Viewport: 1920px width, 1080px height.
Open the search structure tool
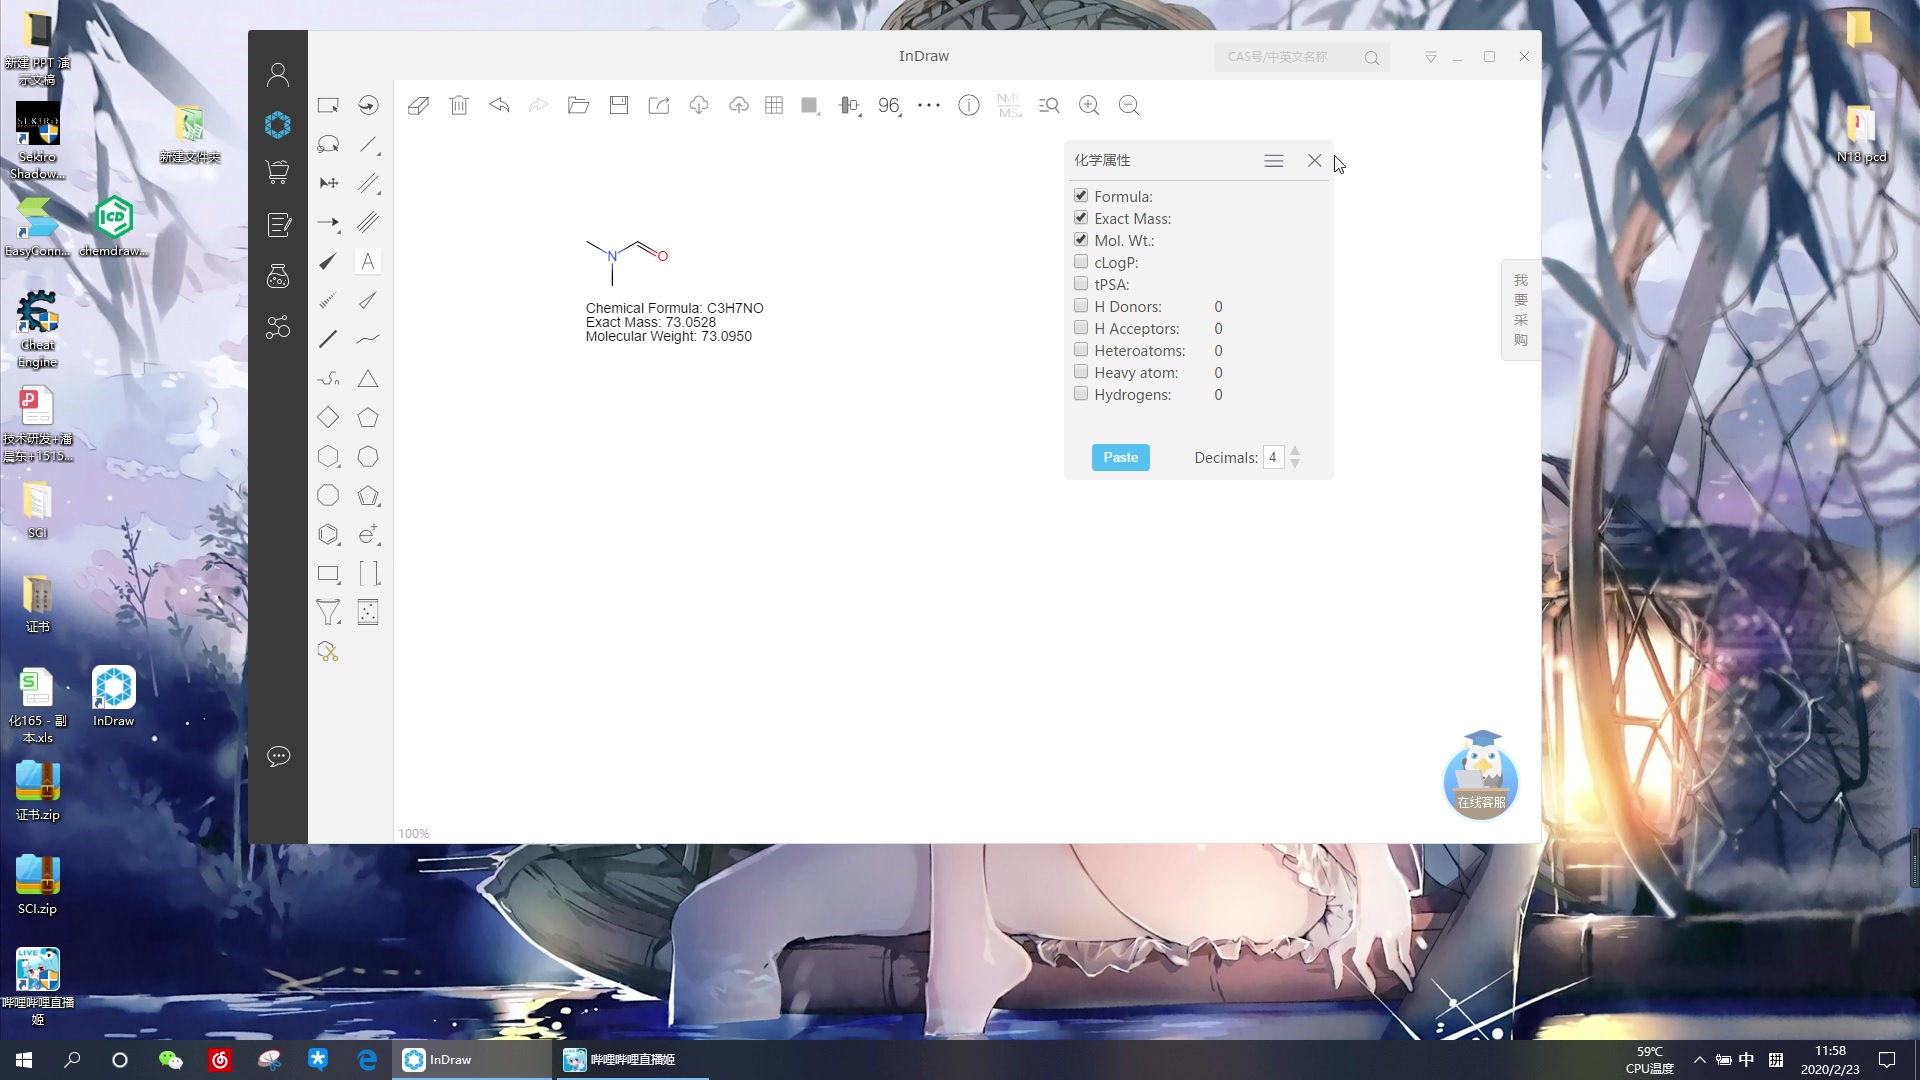[x=1049, y=105]
